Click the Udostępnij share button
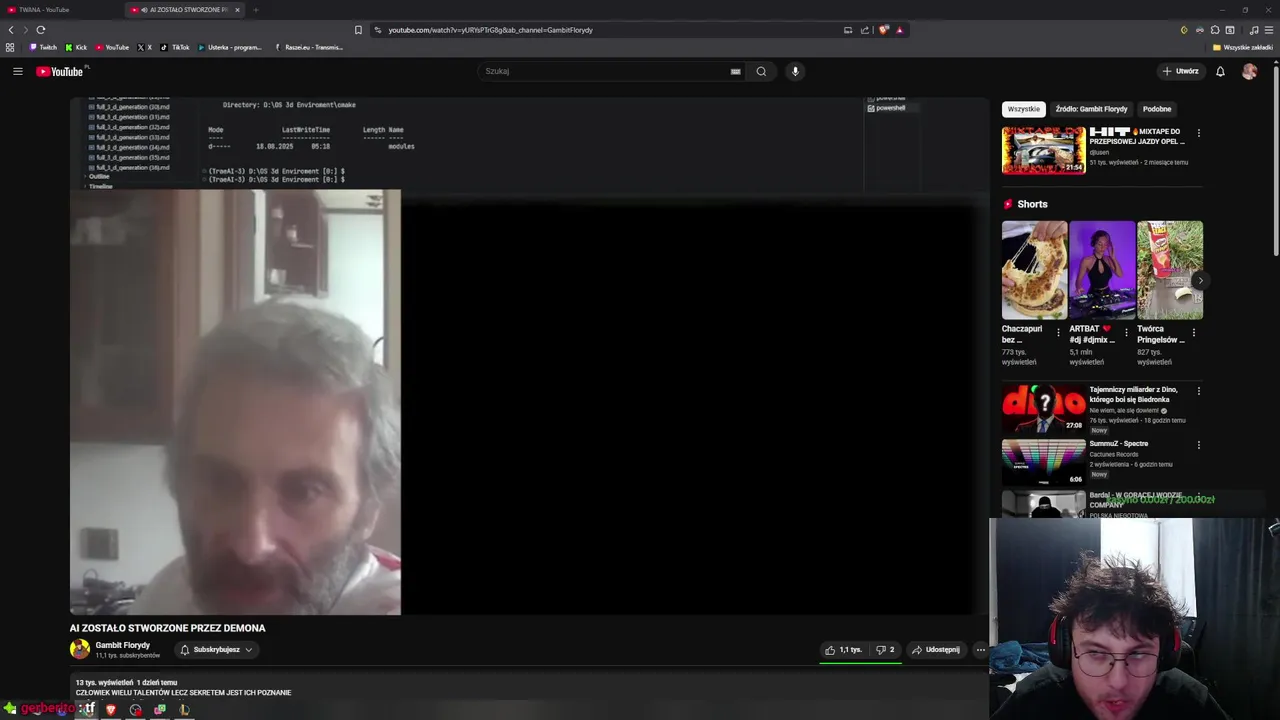 (x=936, y=650)
